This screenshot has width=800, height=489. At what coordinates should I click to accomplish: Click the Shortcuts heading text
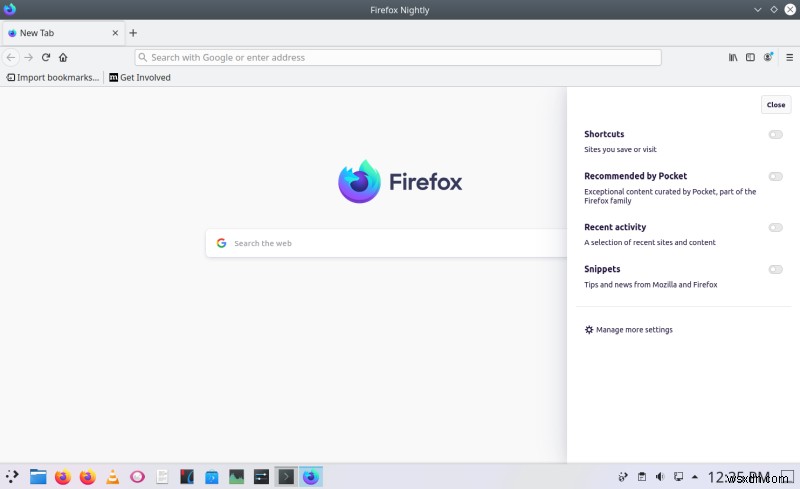pos(604,134)
